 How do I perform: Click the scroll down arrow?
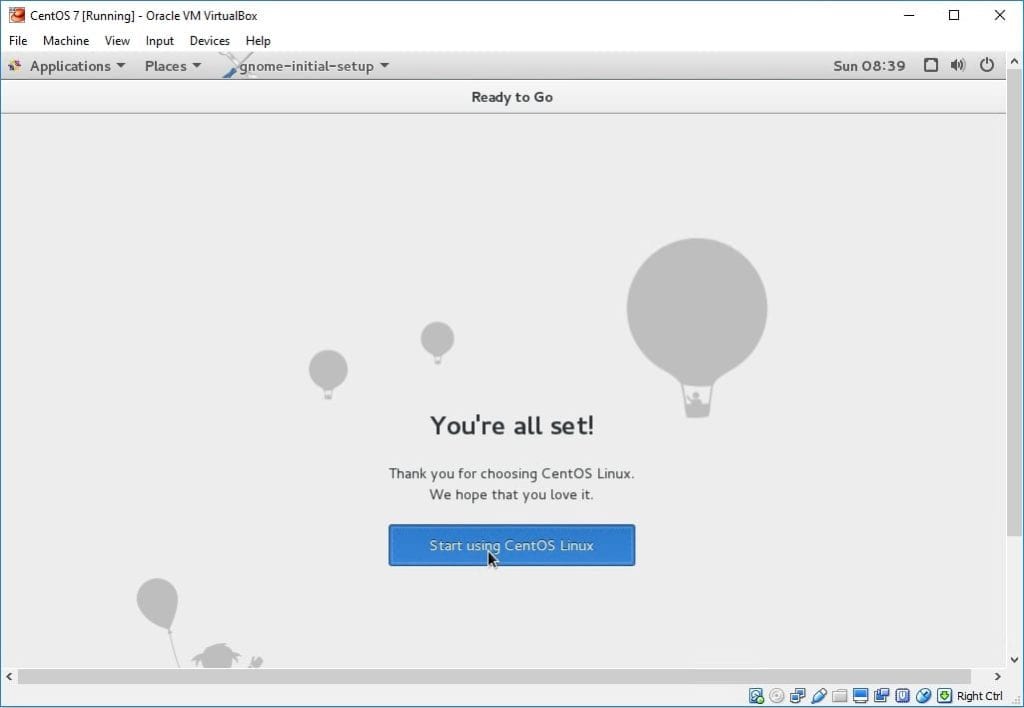coord(1014,660)
